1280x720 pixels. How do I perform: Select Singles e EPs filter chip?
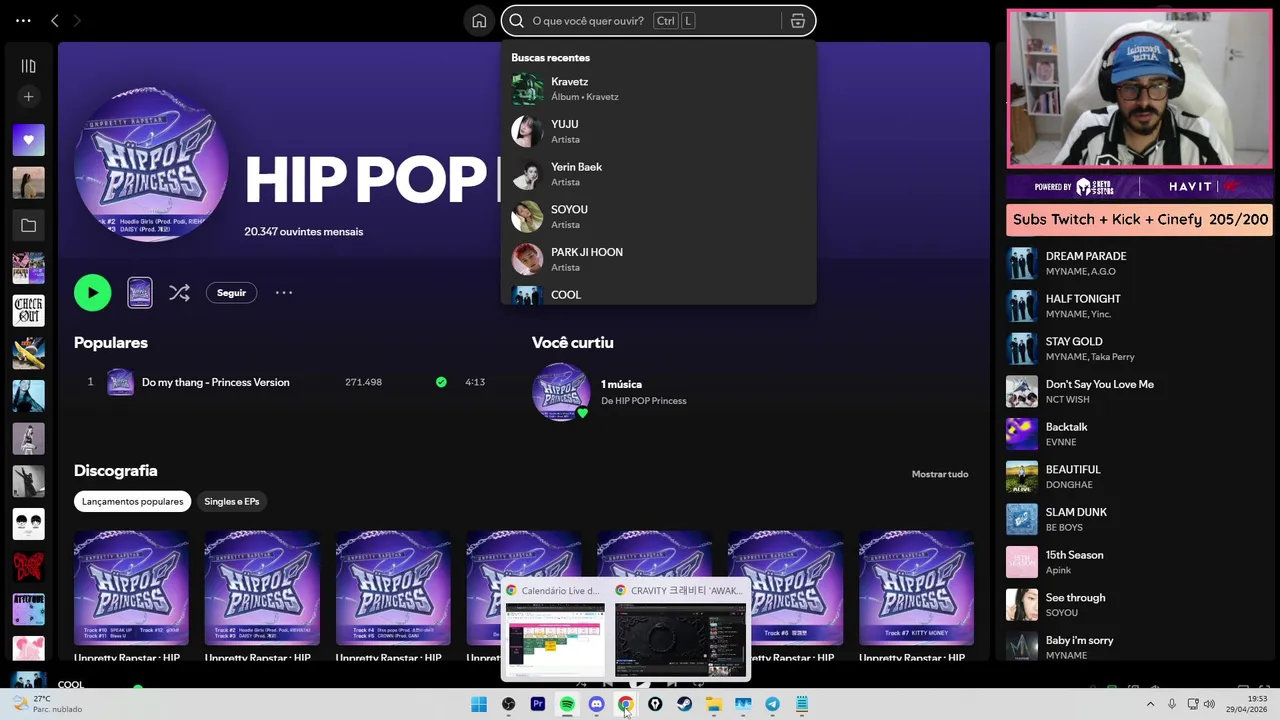coord(231,501)
